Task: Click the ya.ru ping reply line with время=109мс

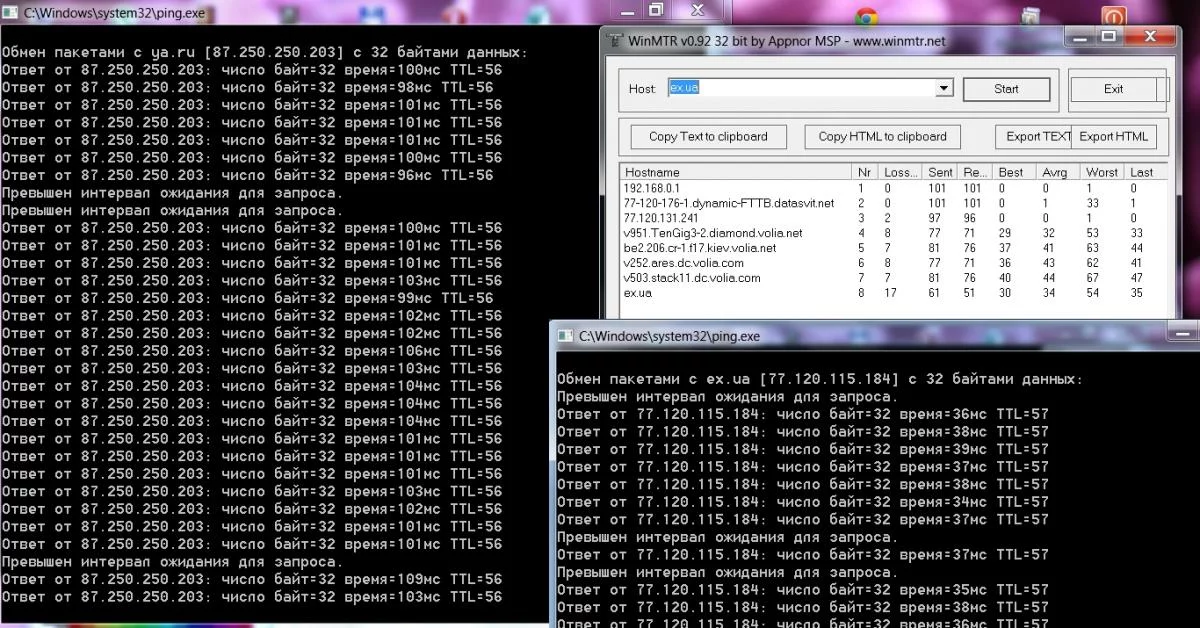Action: [x=252, y=579]
